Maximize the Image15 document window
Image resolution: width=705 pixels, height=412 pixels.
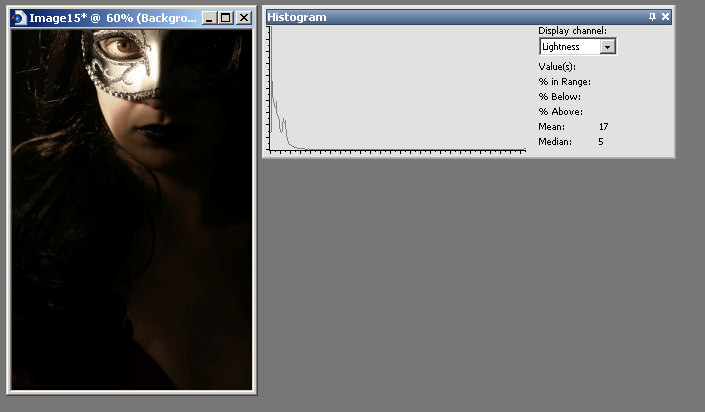coord(226,18)
